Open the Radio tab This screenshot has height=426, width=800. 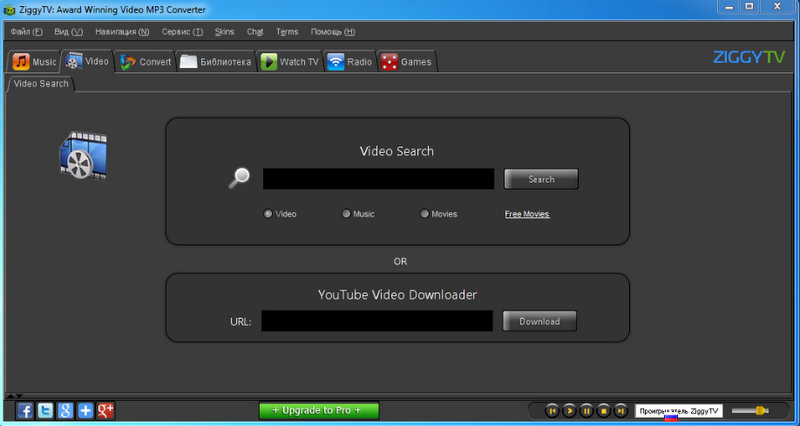pos(350,62)
